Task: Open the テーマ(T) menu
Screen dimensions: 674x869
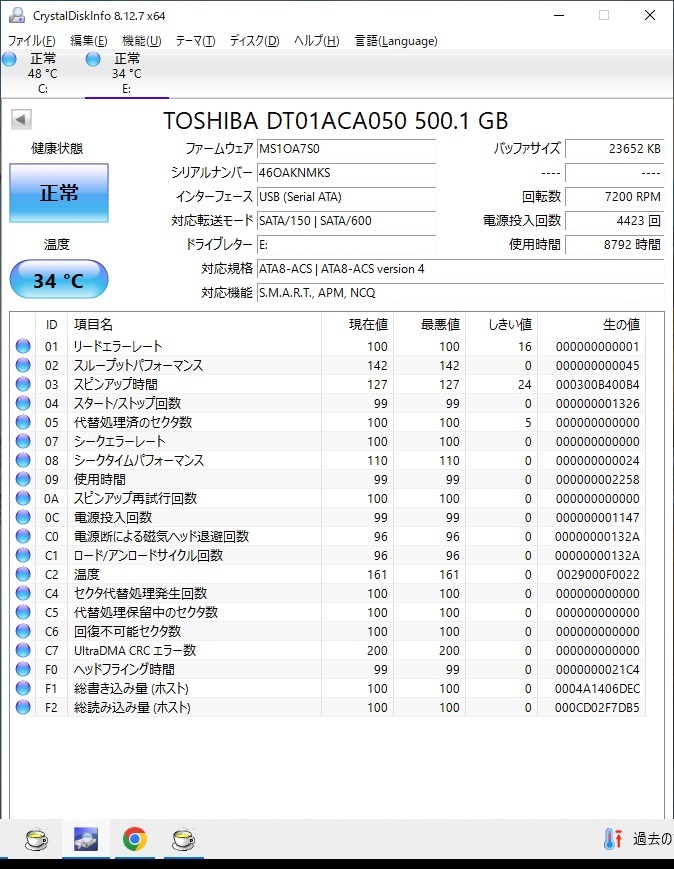Action: pyautogui.click(x=195, y=40)
